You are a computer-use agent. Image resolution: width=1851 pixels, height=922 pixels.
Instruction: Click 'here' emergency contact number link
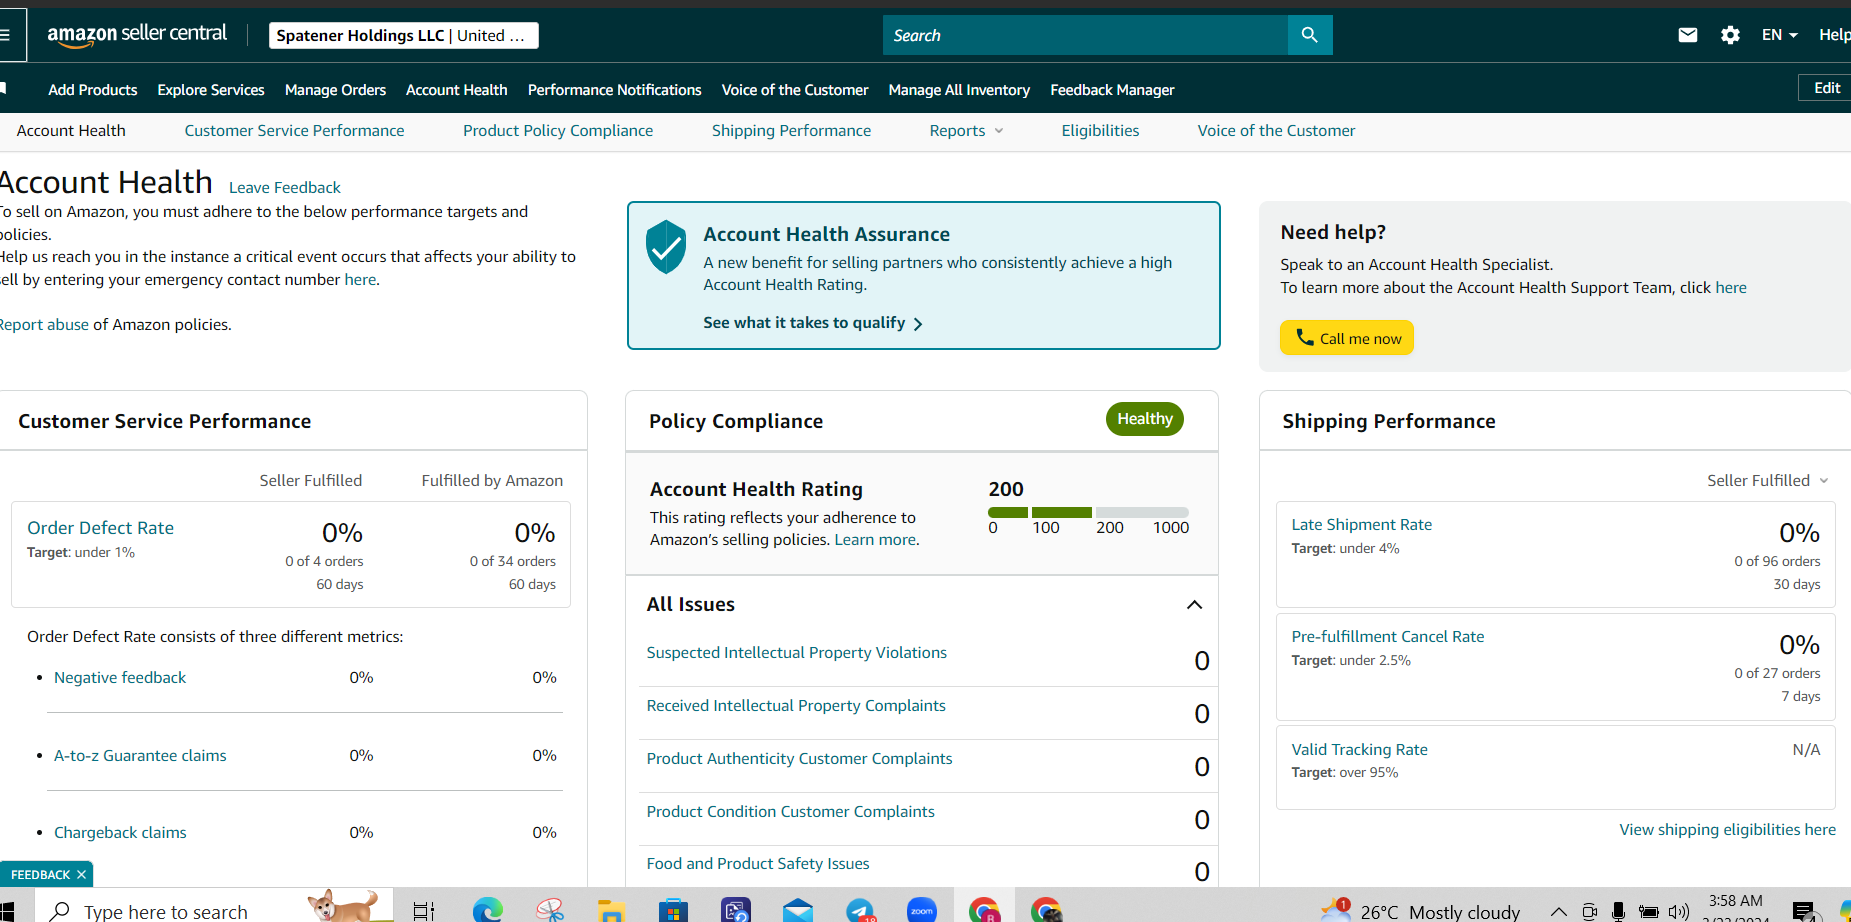(360, 280)
